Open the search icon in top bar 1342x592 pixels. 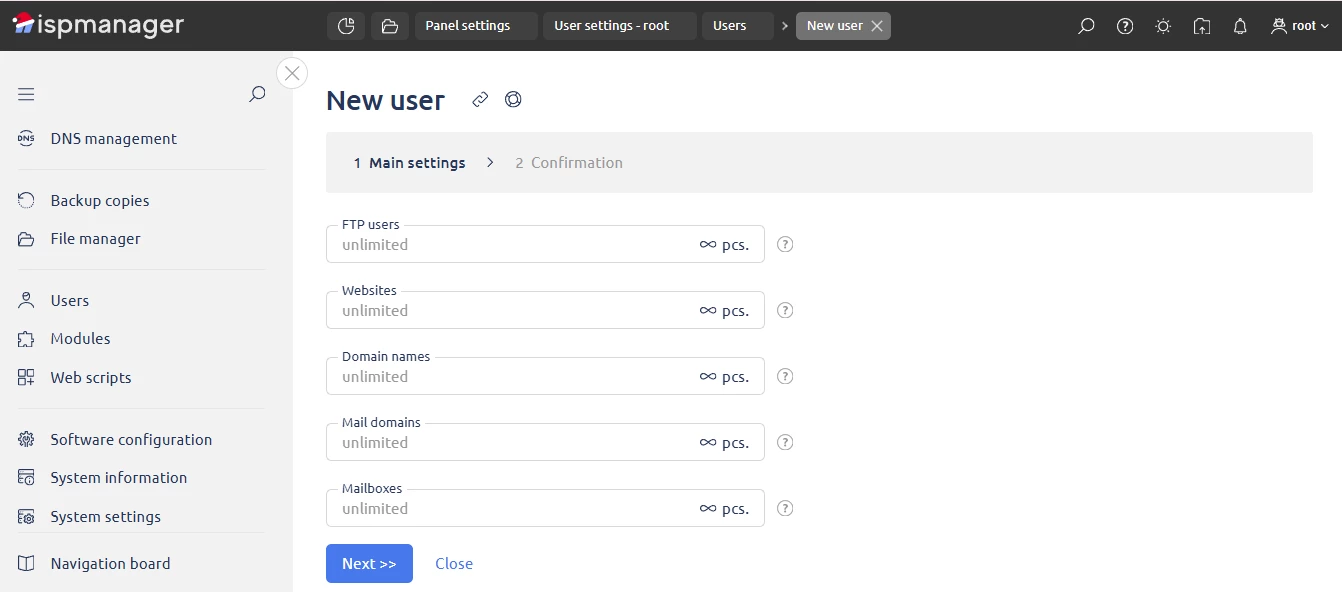click(x=1086, y=26)
